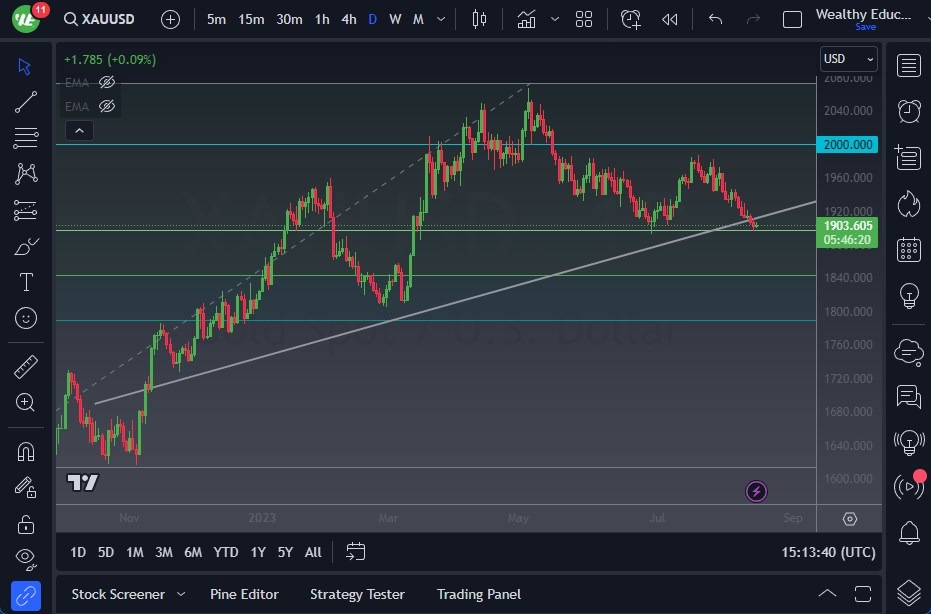This screenshot has width=931, height=614.
Task: Expand the Stock Screener dropdown arrow
Action: pos(180,594)
